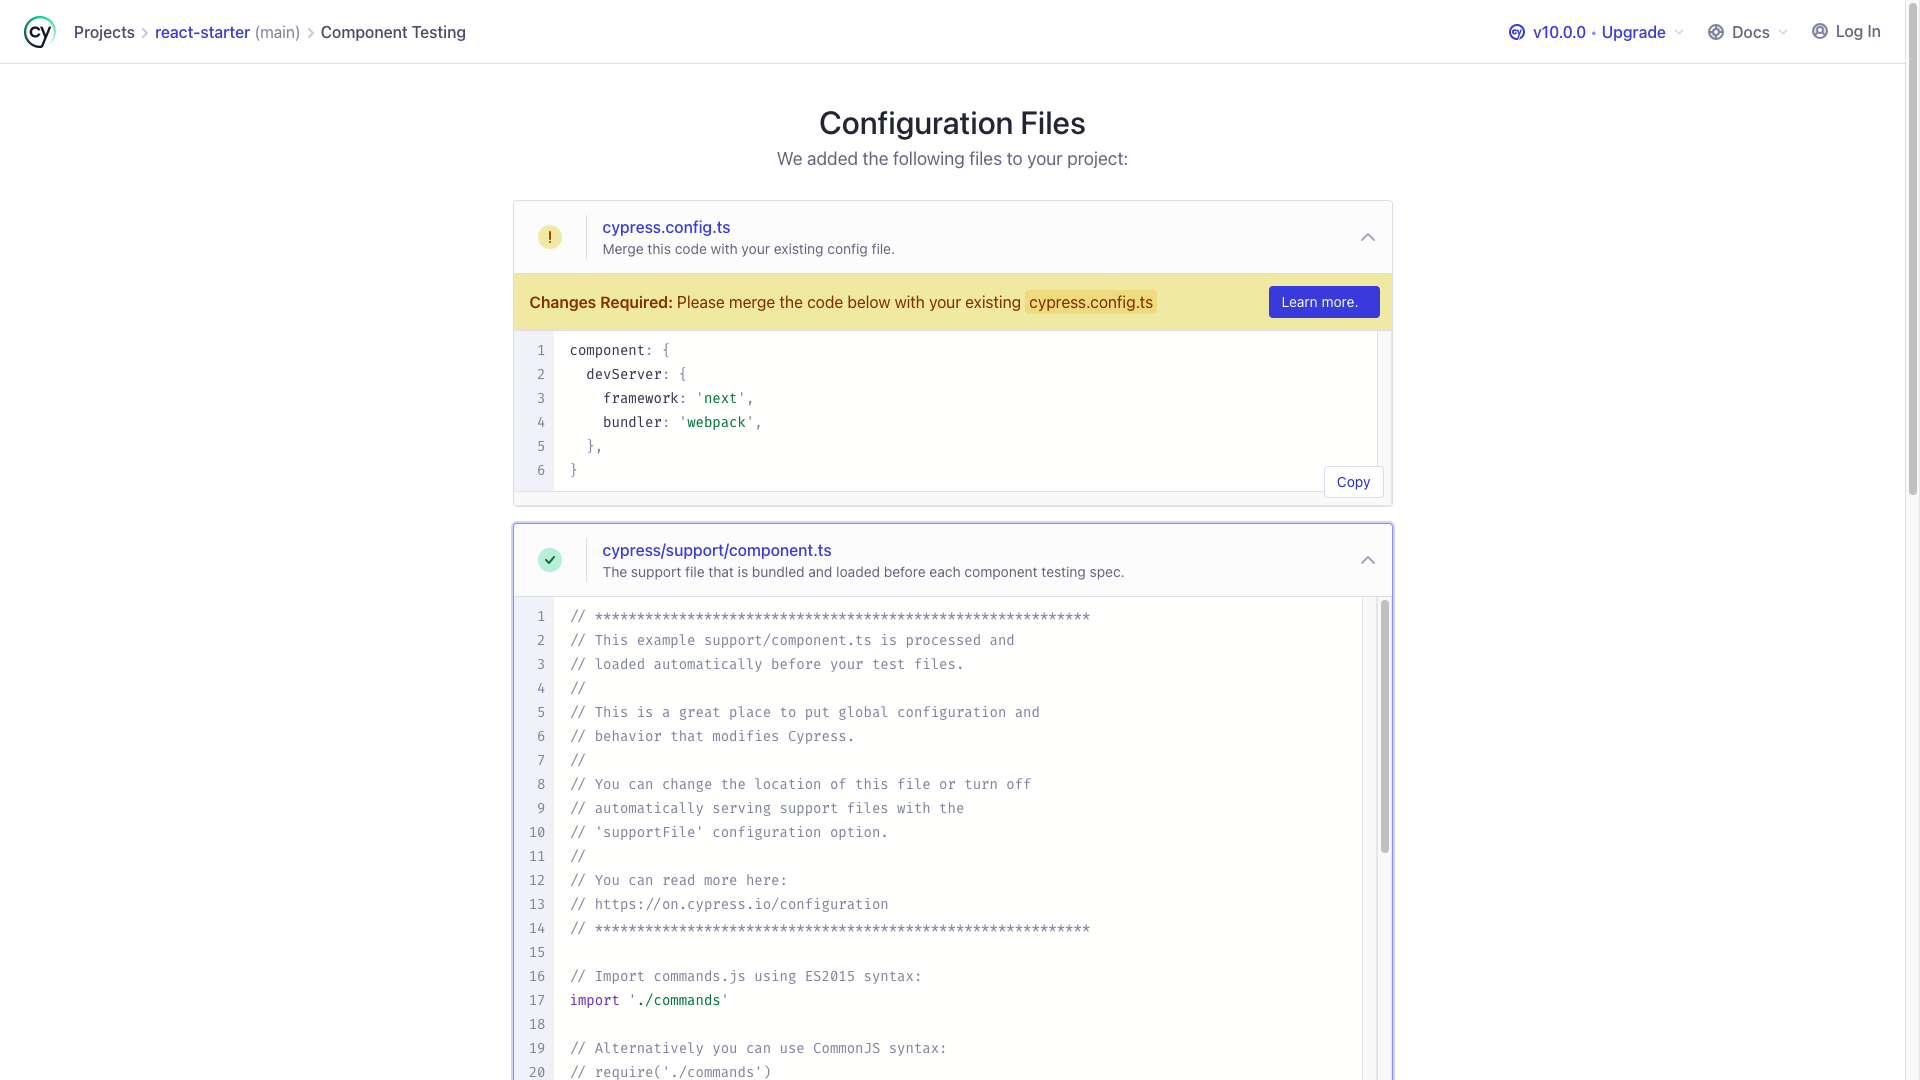Click the Docs lifebuoy icon
This screenshot has height=1080, width=1920.
pos(1715,32)
